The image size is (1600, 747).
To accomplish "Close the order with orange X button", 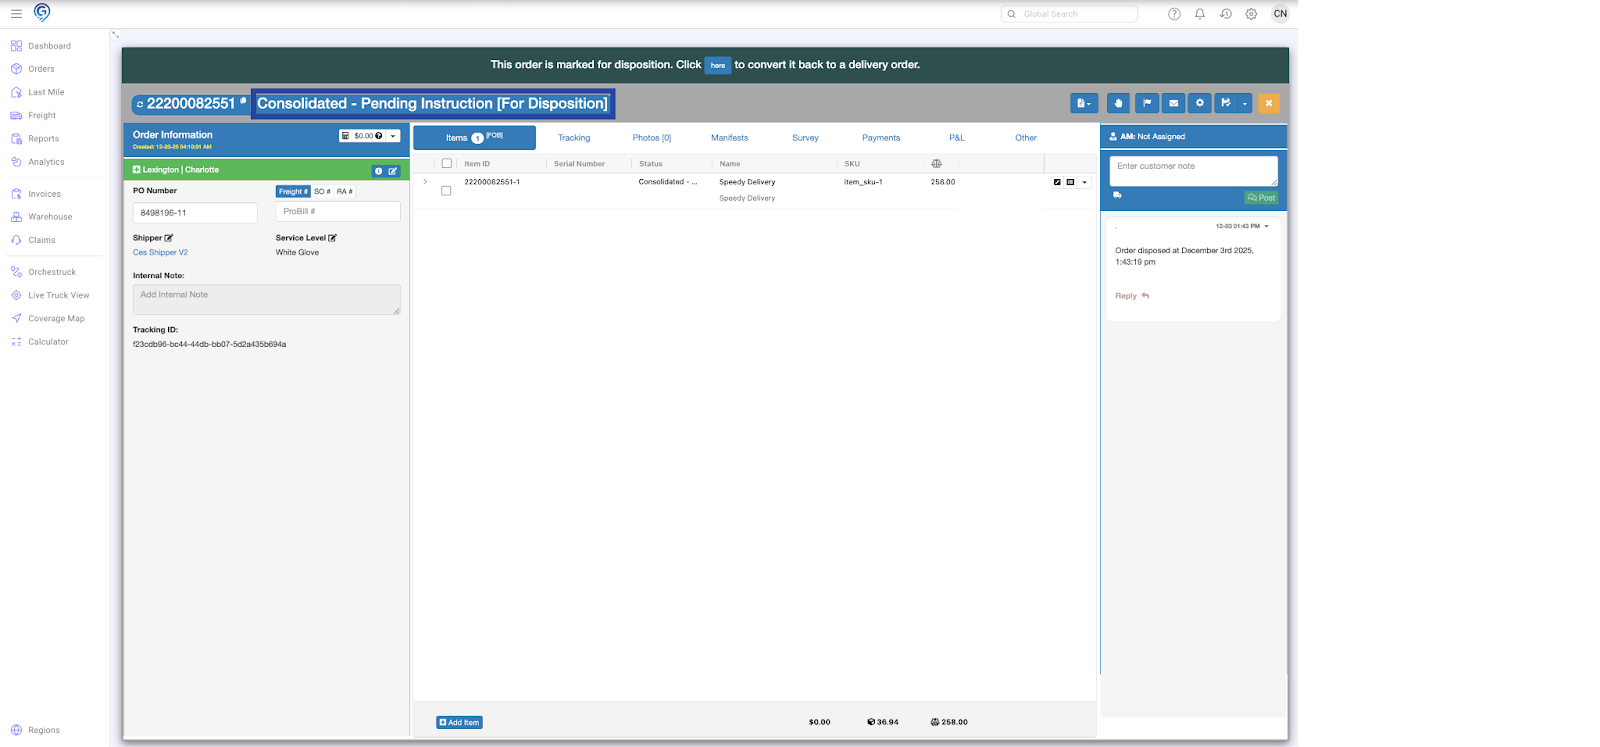I will (1268, 103).
